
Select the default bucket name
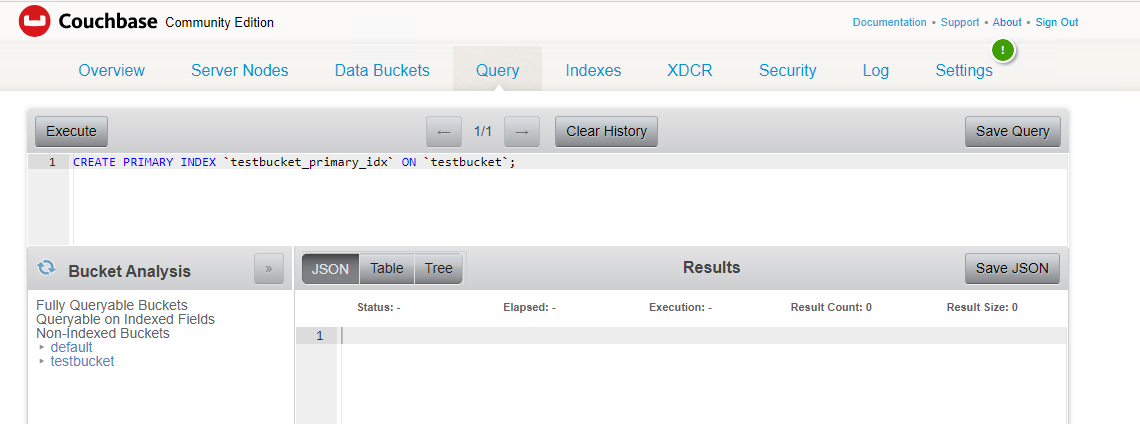click(71, 348)
